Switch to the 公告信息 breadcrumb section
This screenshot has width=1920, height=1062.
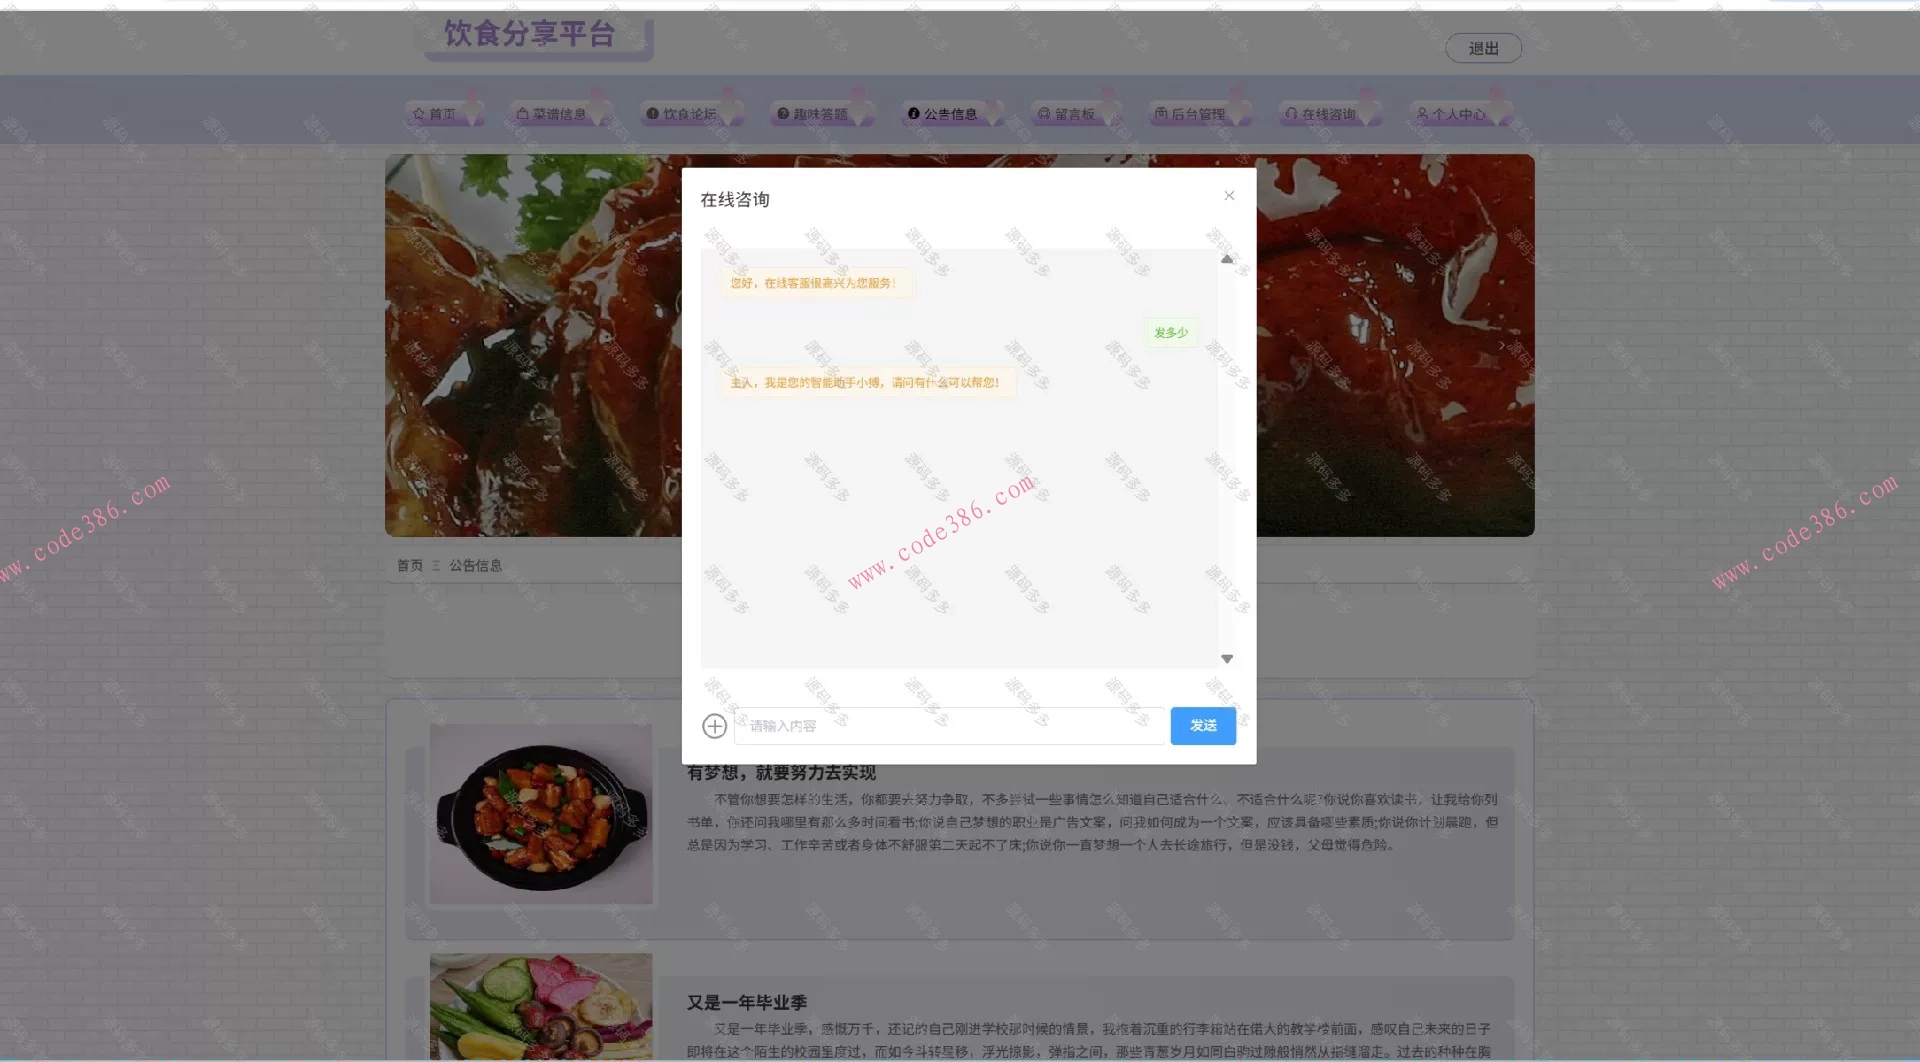tap(476, 565)
